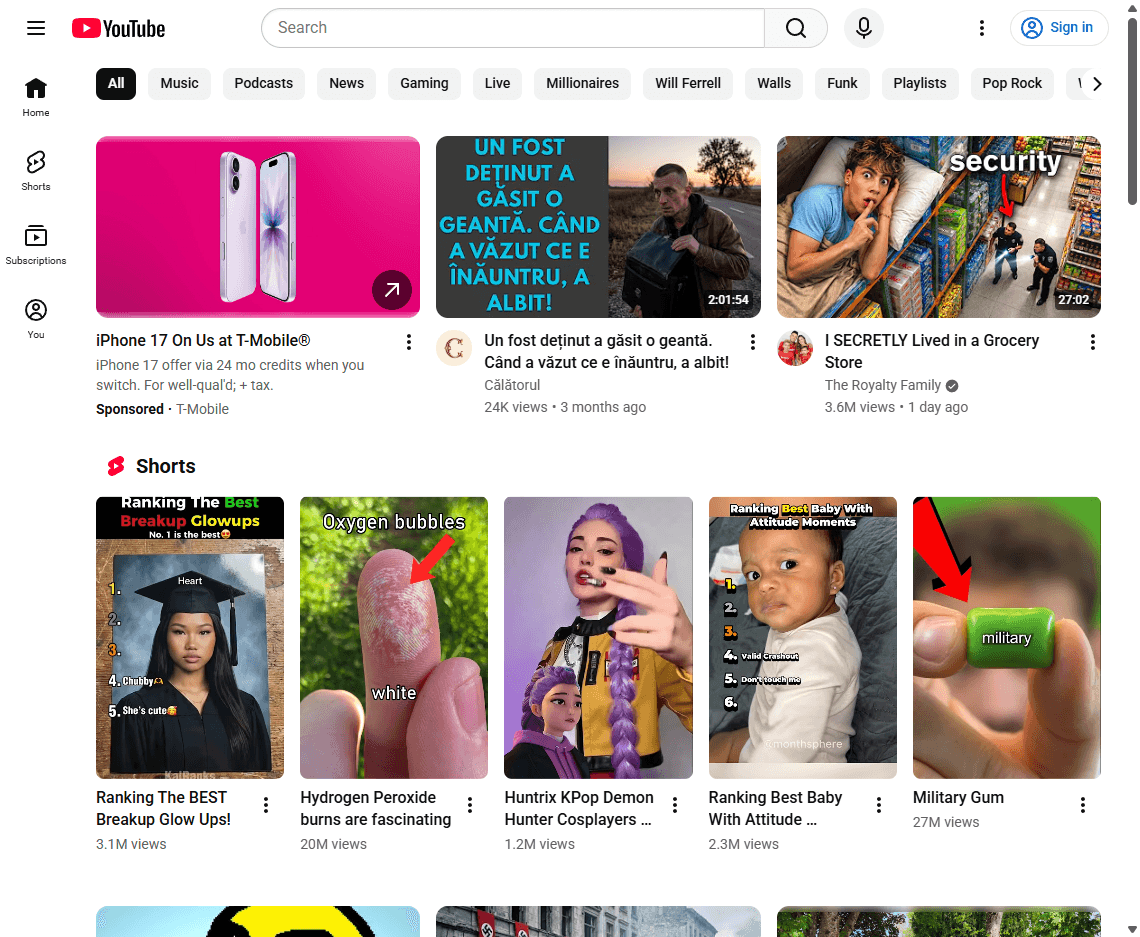Choose the Millionaires chip
The width and height of the screenshot is (1140, 937).
pos(582,84)
